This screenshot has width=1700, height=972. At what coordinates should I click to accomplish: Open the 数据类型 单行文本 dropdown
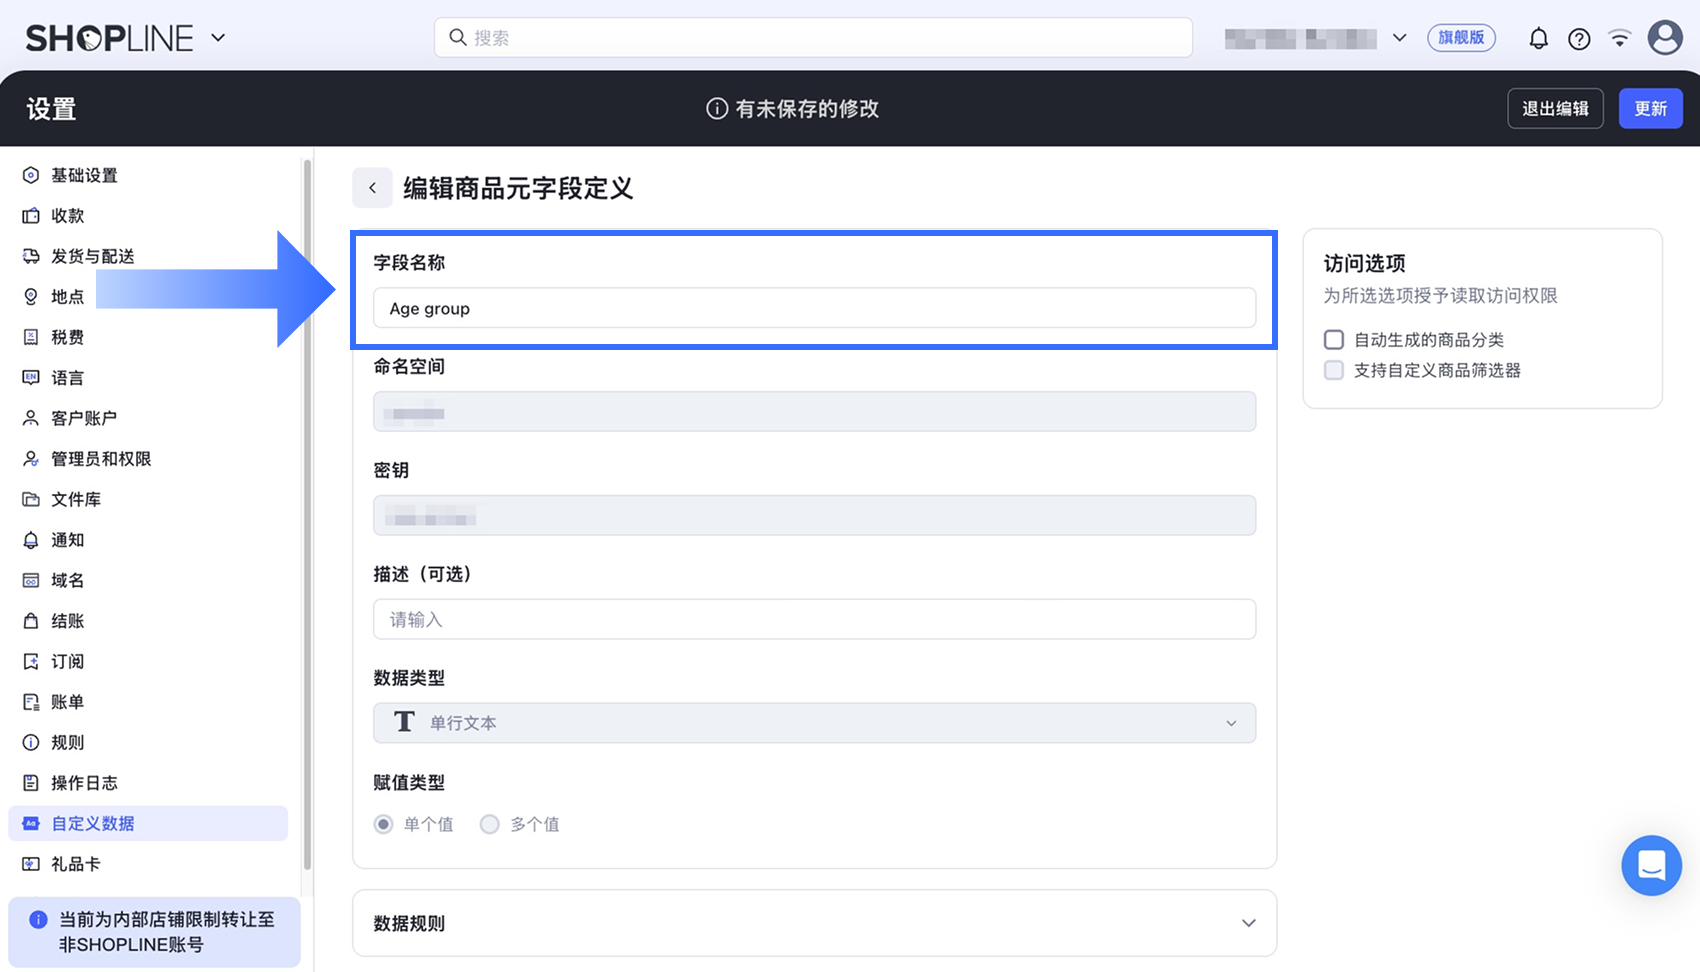click(814, 723)
